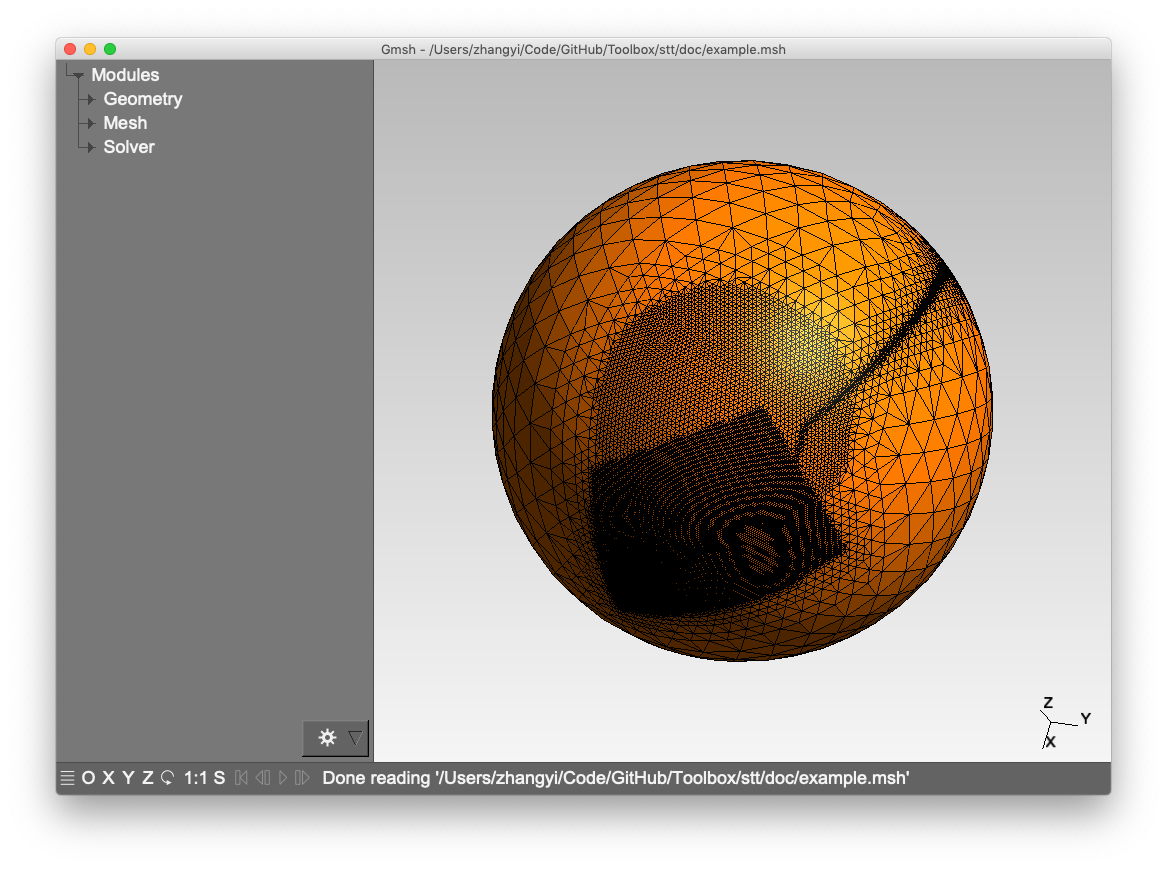Open the dropdown triangle beside gear
1167x869 pixels.
click(x=355, y=738)
